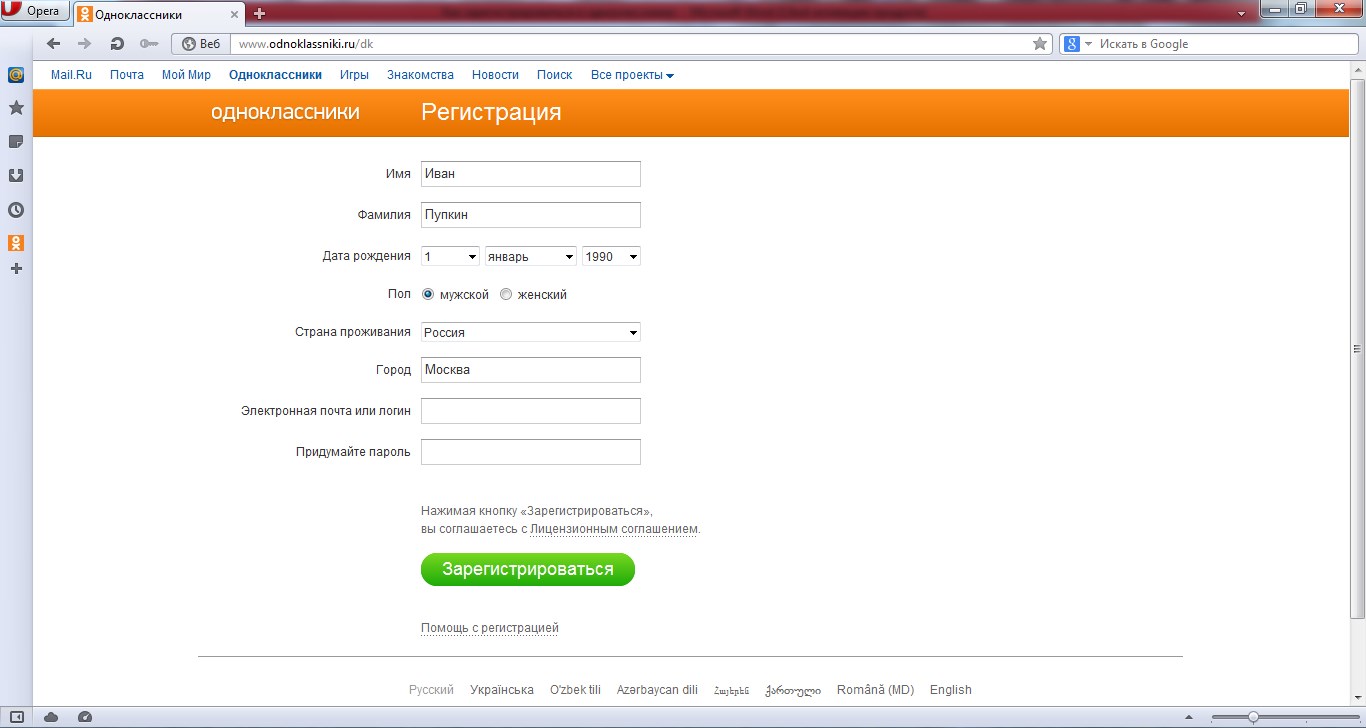Open the Opera main menu button
1366x728 pixels.
[35, 12]
